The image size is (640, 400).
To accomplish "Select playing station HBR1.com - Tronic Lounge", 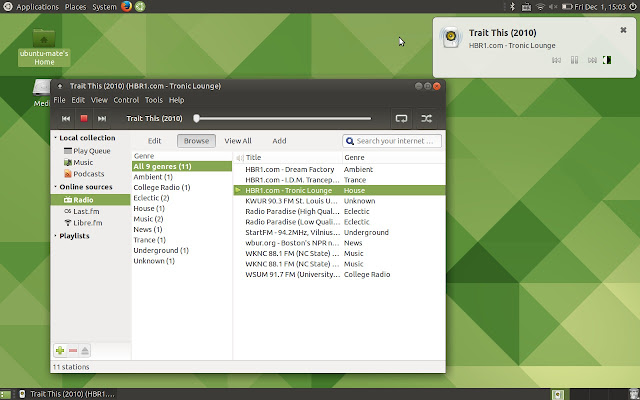I will click(340, 191).
